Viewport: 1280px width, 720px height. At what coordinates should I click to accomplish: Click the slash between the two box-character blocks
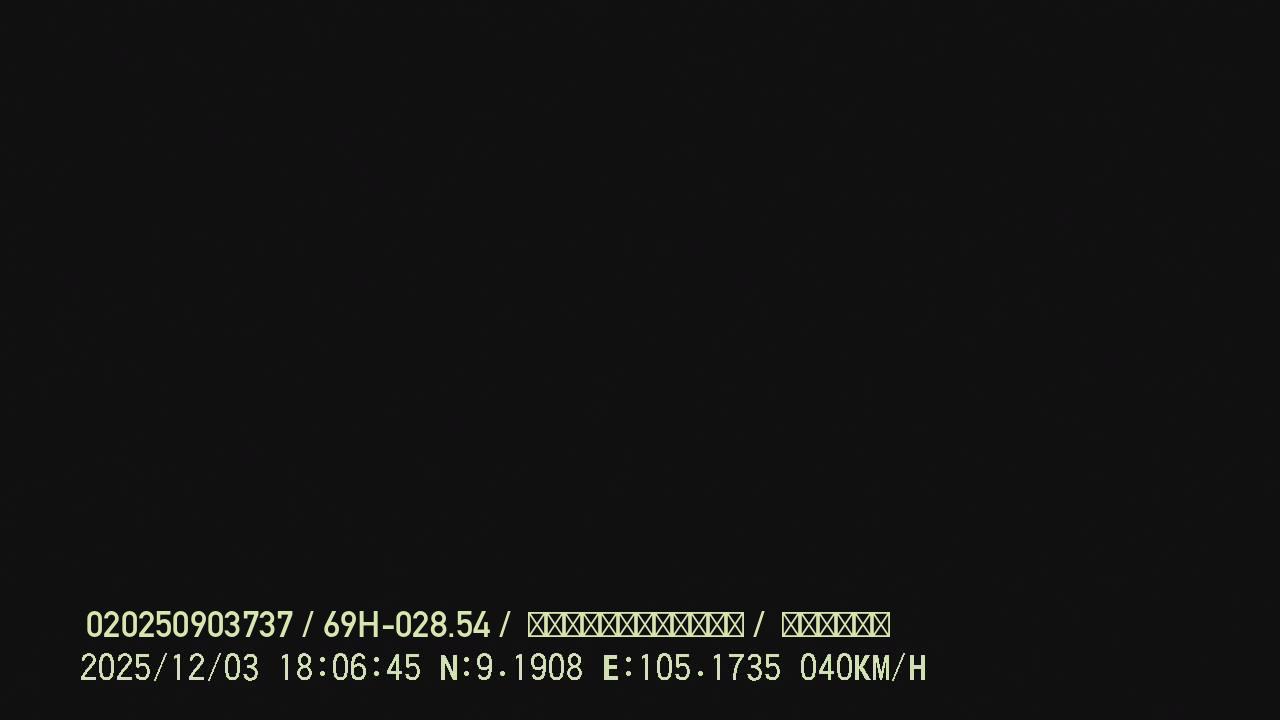click(x=759, y=626)
